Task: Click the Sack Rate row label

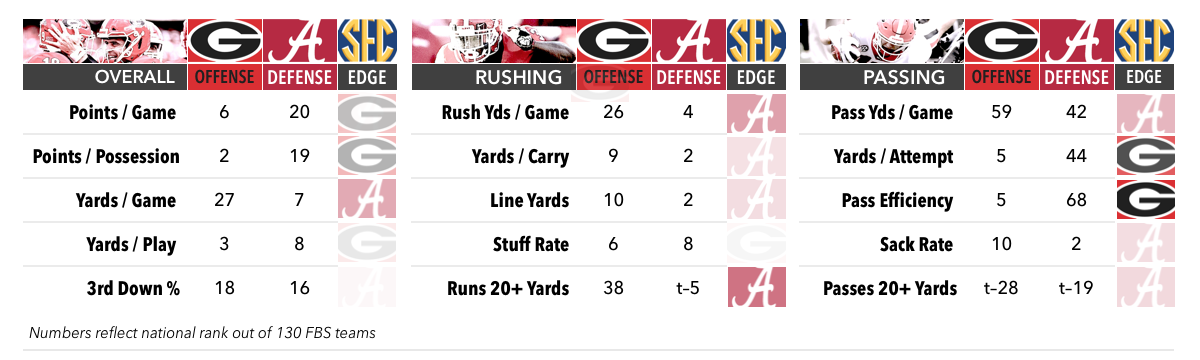Action: [916, 244]
